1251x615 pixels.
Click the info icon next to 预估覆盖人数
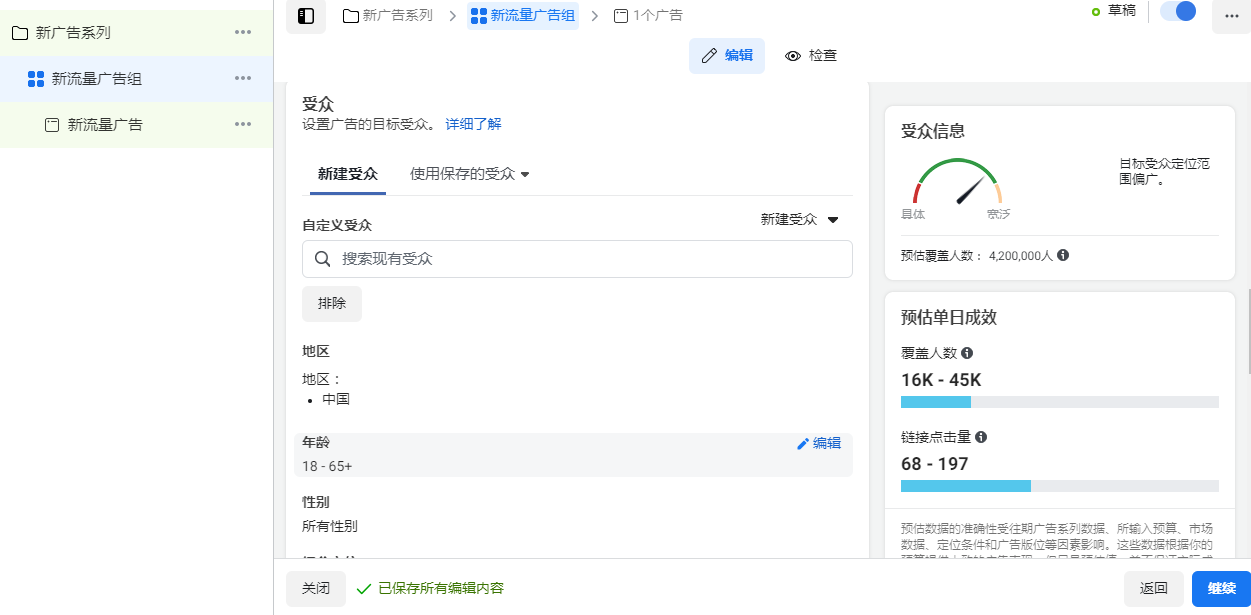click(x=1063, y=255)
